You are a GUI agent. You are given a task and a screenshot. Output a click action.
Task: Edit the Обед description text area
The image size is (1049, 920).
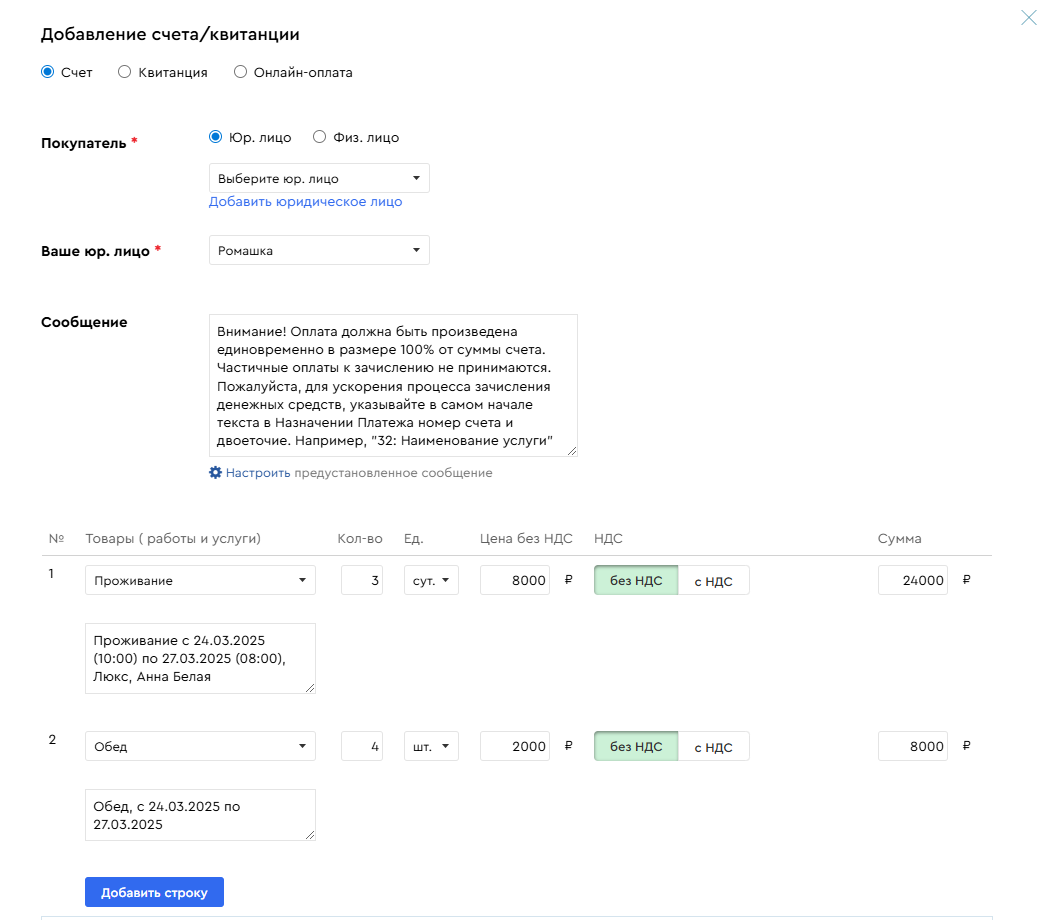tap(200, 815)
